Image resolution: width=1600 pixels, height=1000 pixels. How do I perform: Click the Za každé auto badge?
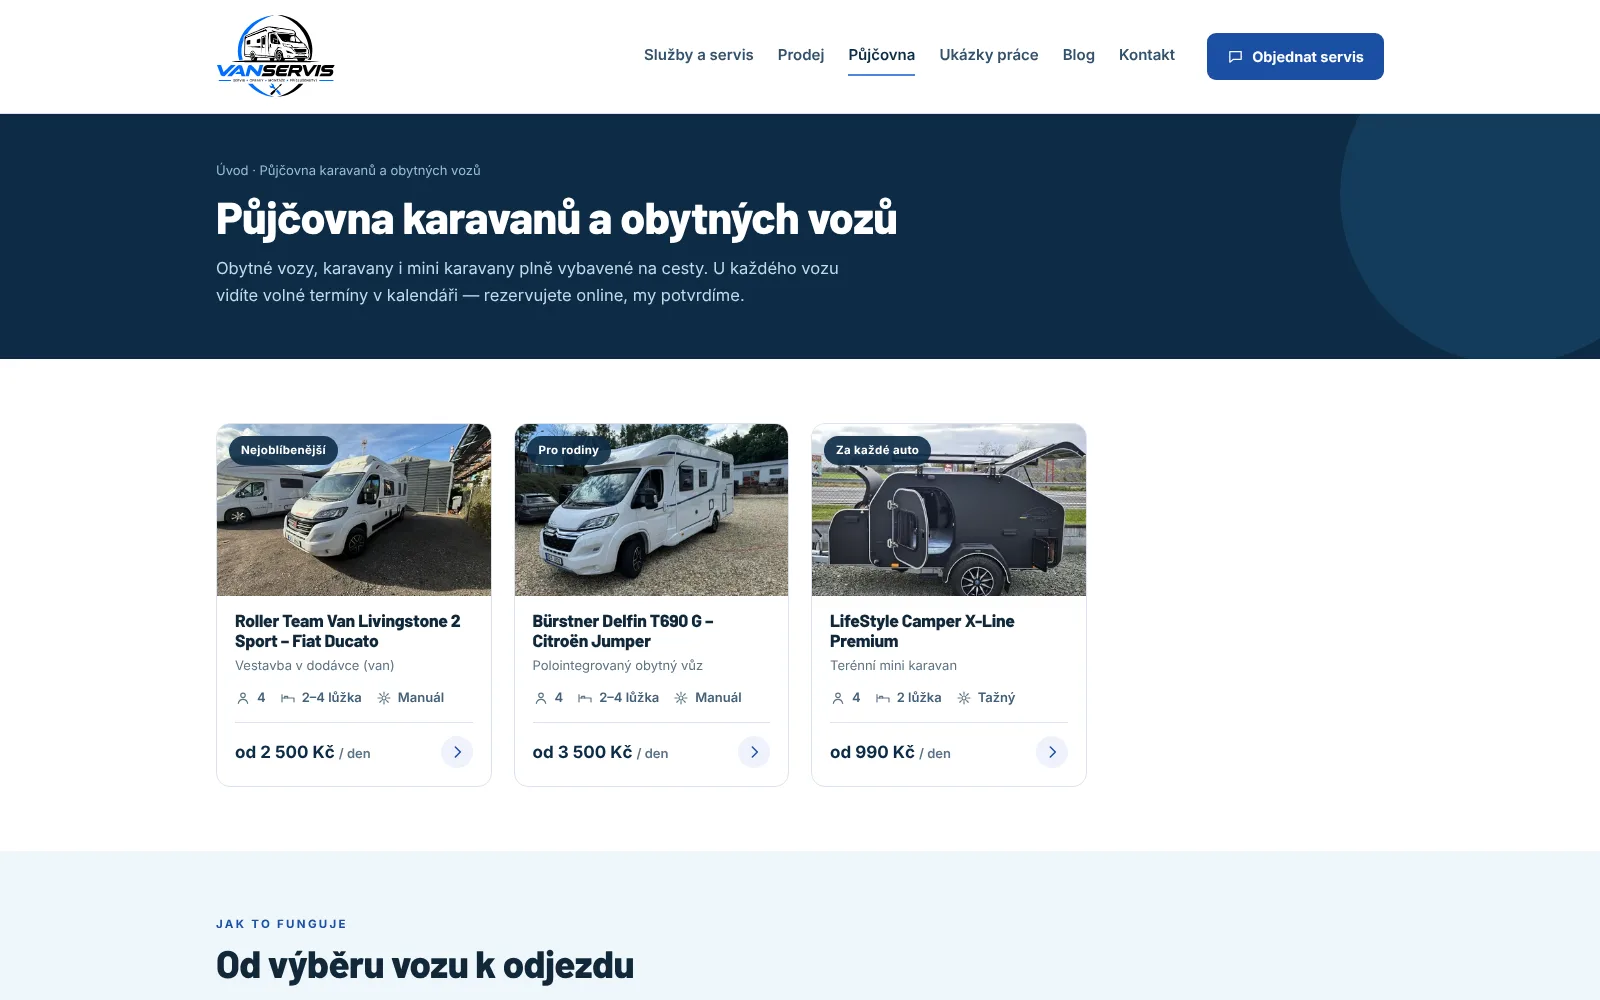coord(877,450)
